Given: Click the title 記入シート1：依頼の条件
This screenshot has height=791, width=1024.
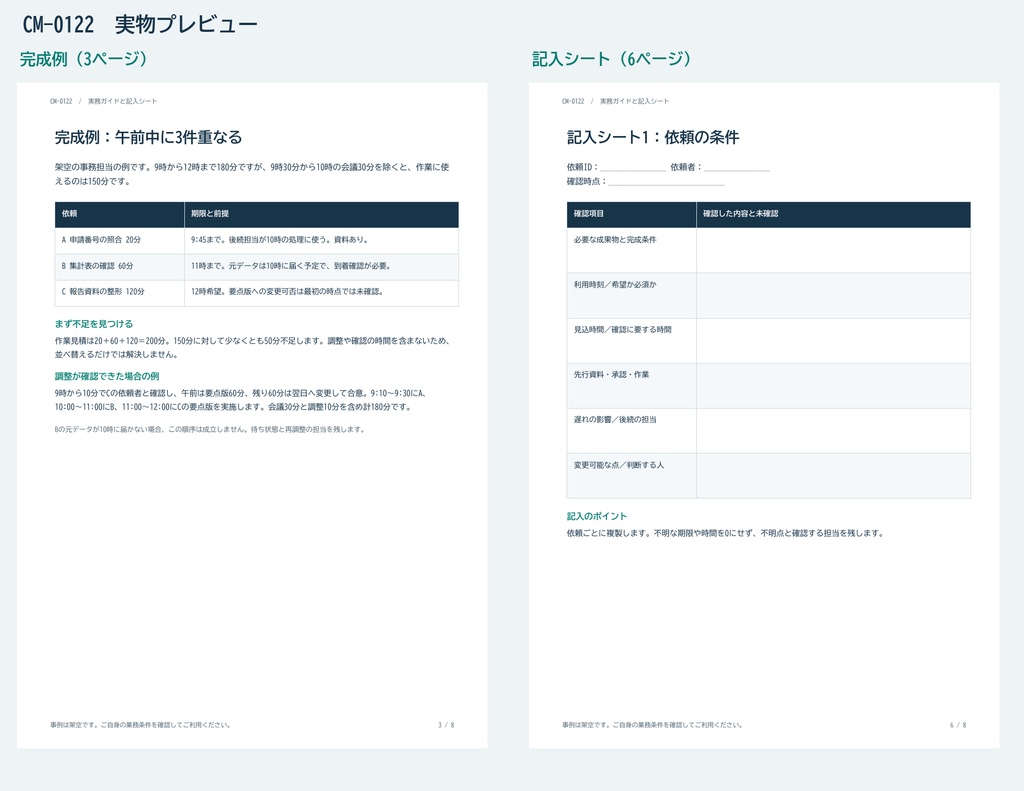Looking at the screenshot, I should click(653, 137).
